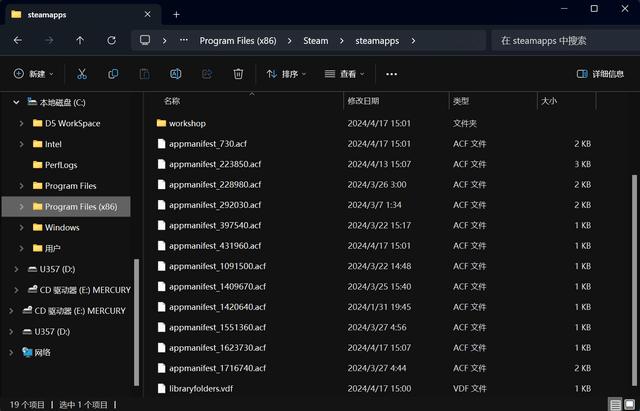This screenshot has width=640, height=411.
Task: Click the workshop folder icon
Action: click(161, 123)
